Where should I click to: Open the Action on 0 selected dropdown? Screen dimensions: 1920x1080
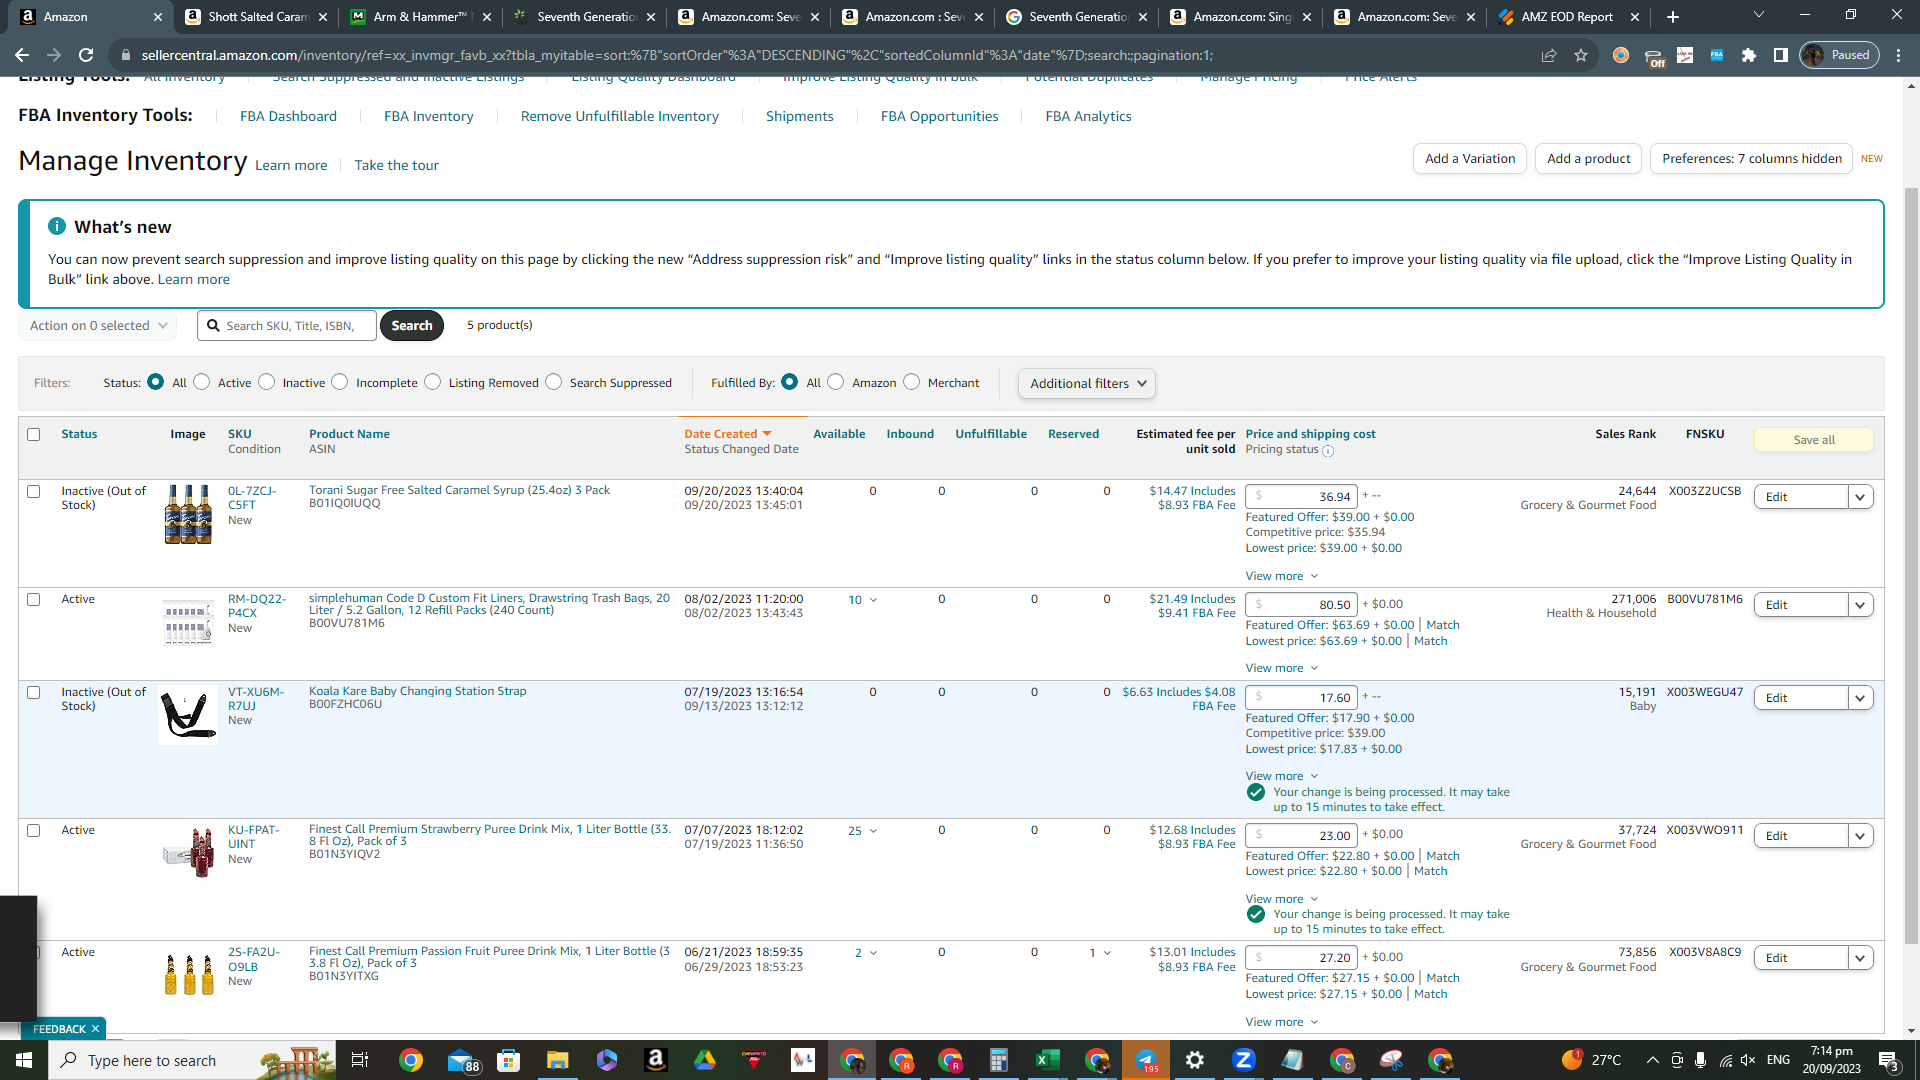pos(98,326)
